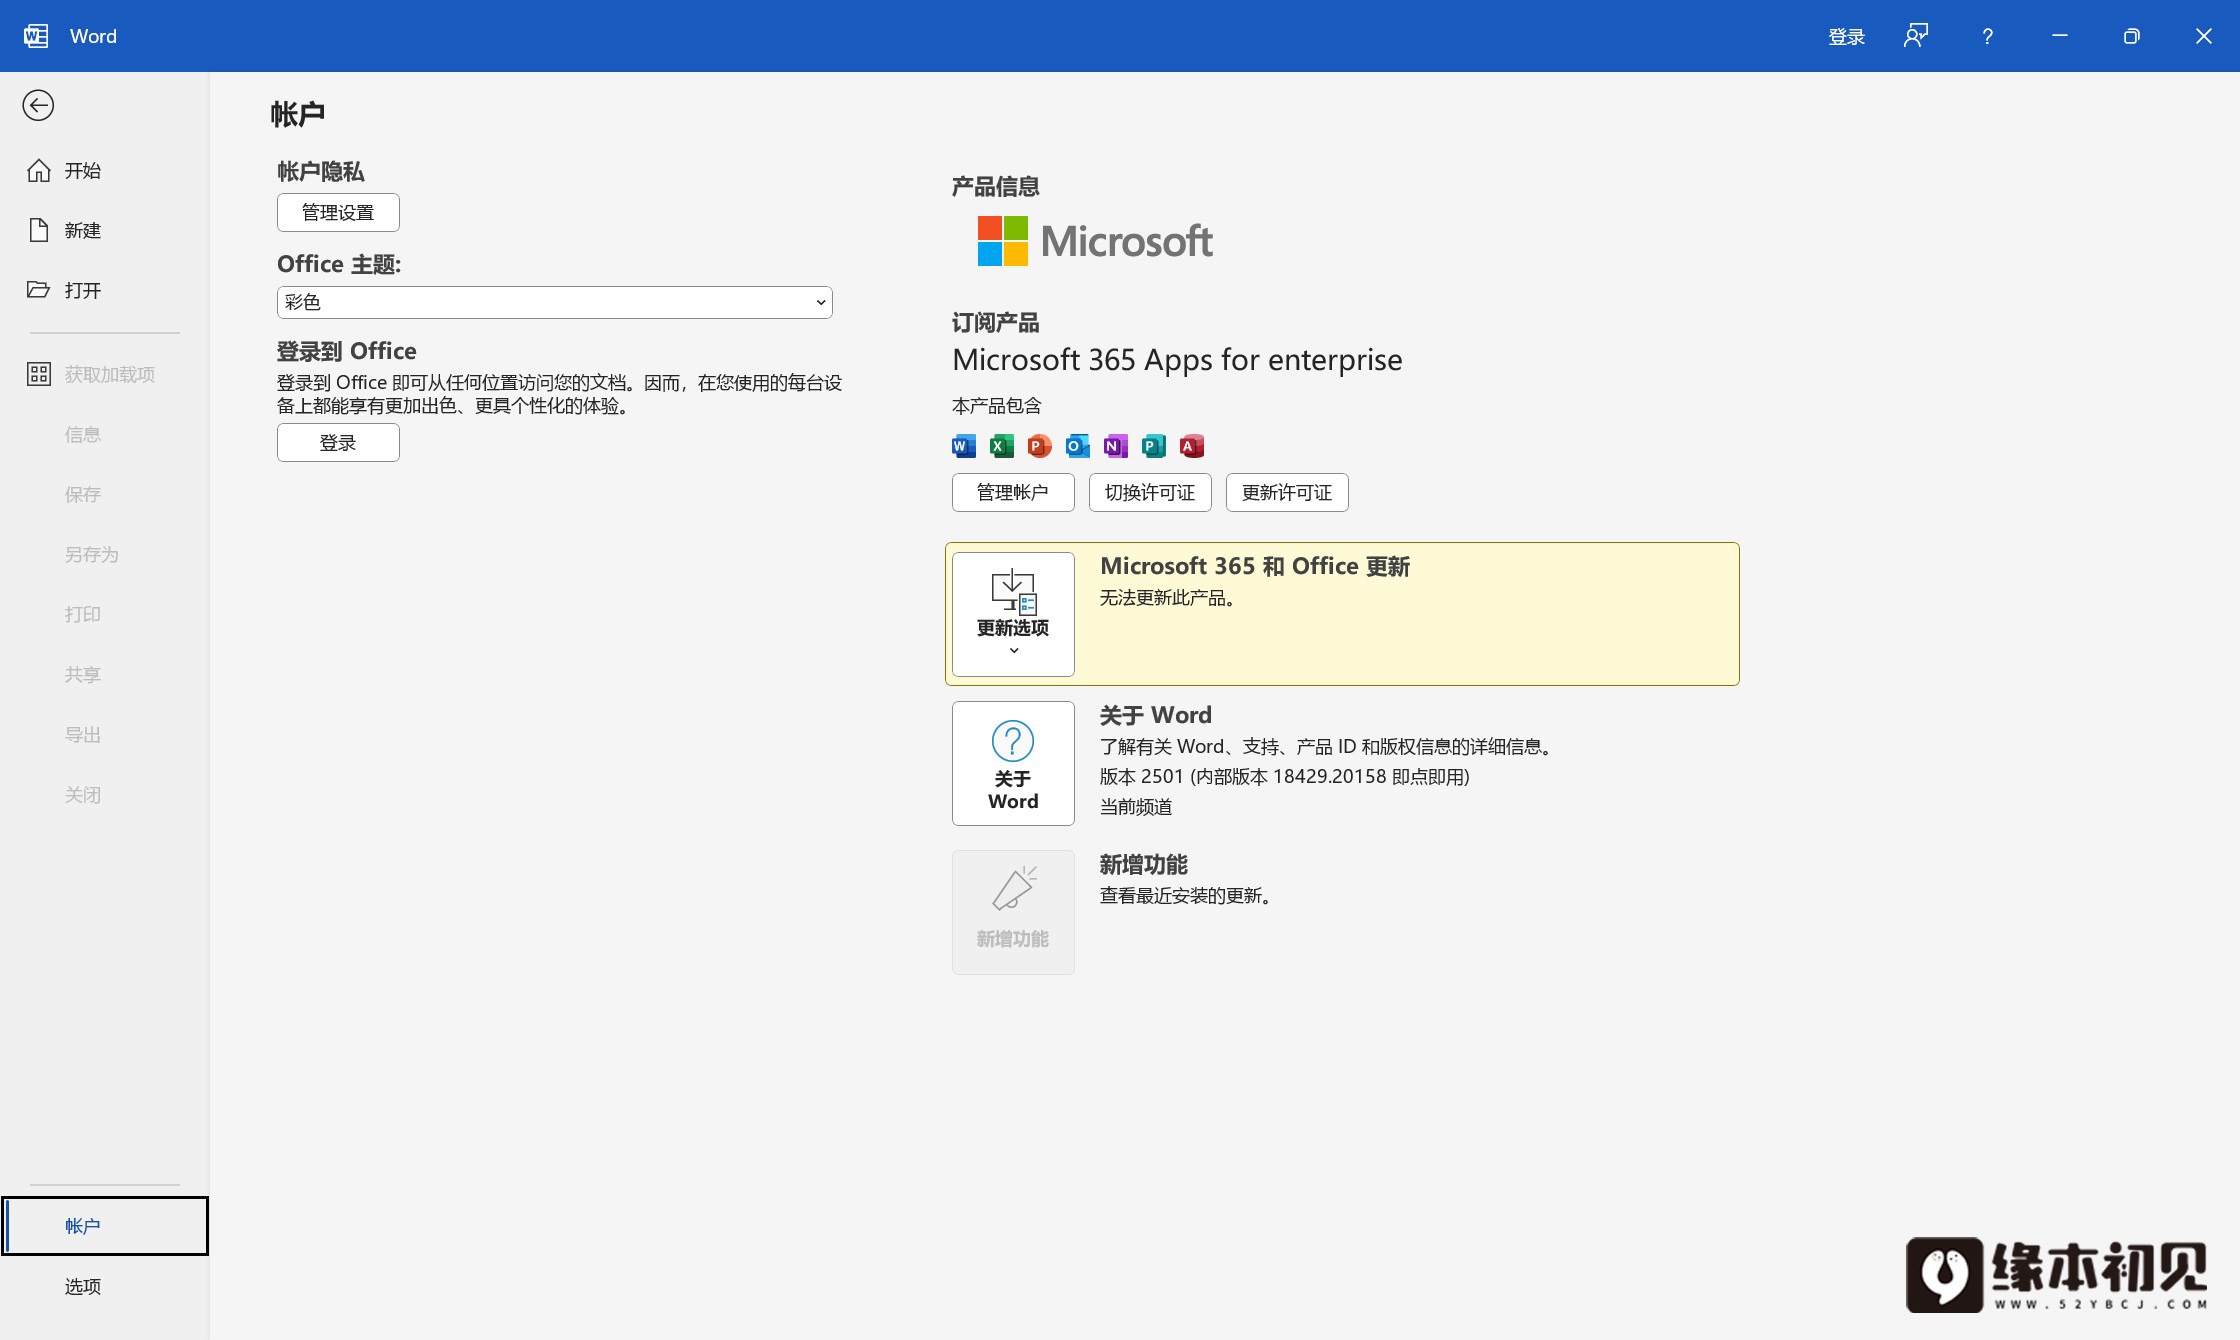Click the 本产品包含 label

tap(997, 406)
